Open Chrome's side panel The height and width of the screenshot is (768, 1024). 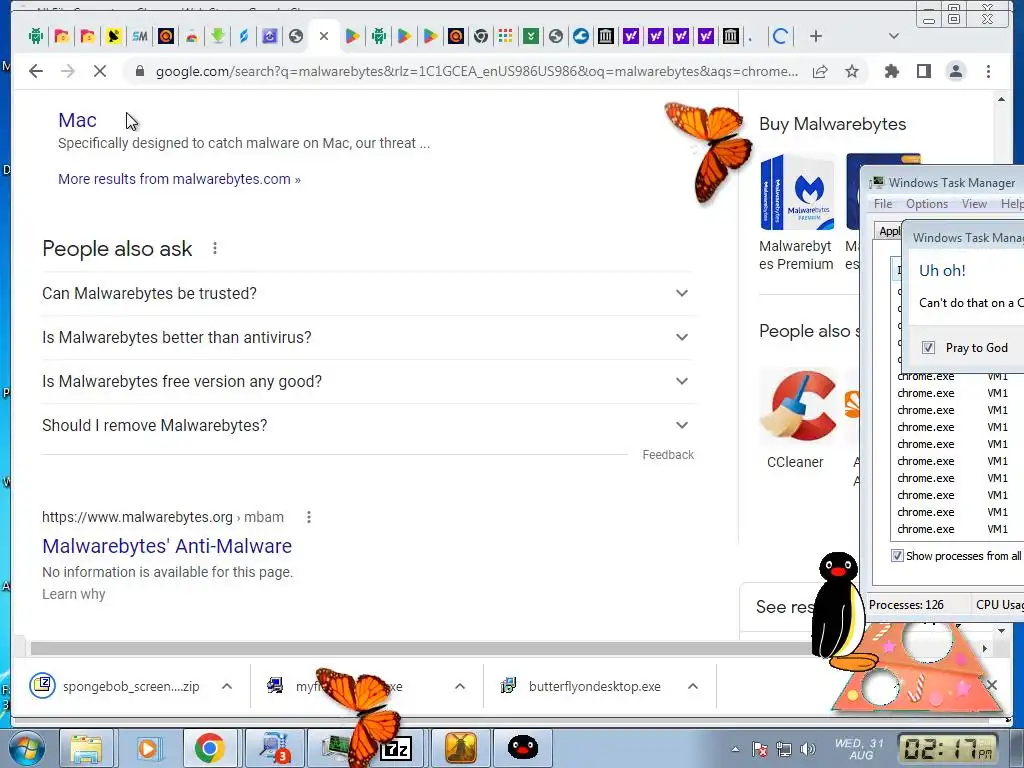[923, 71]
